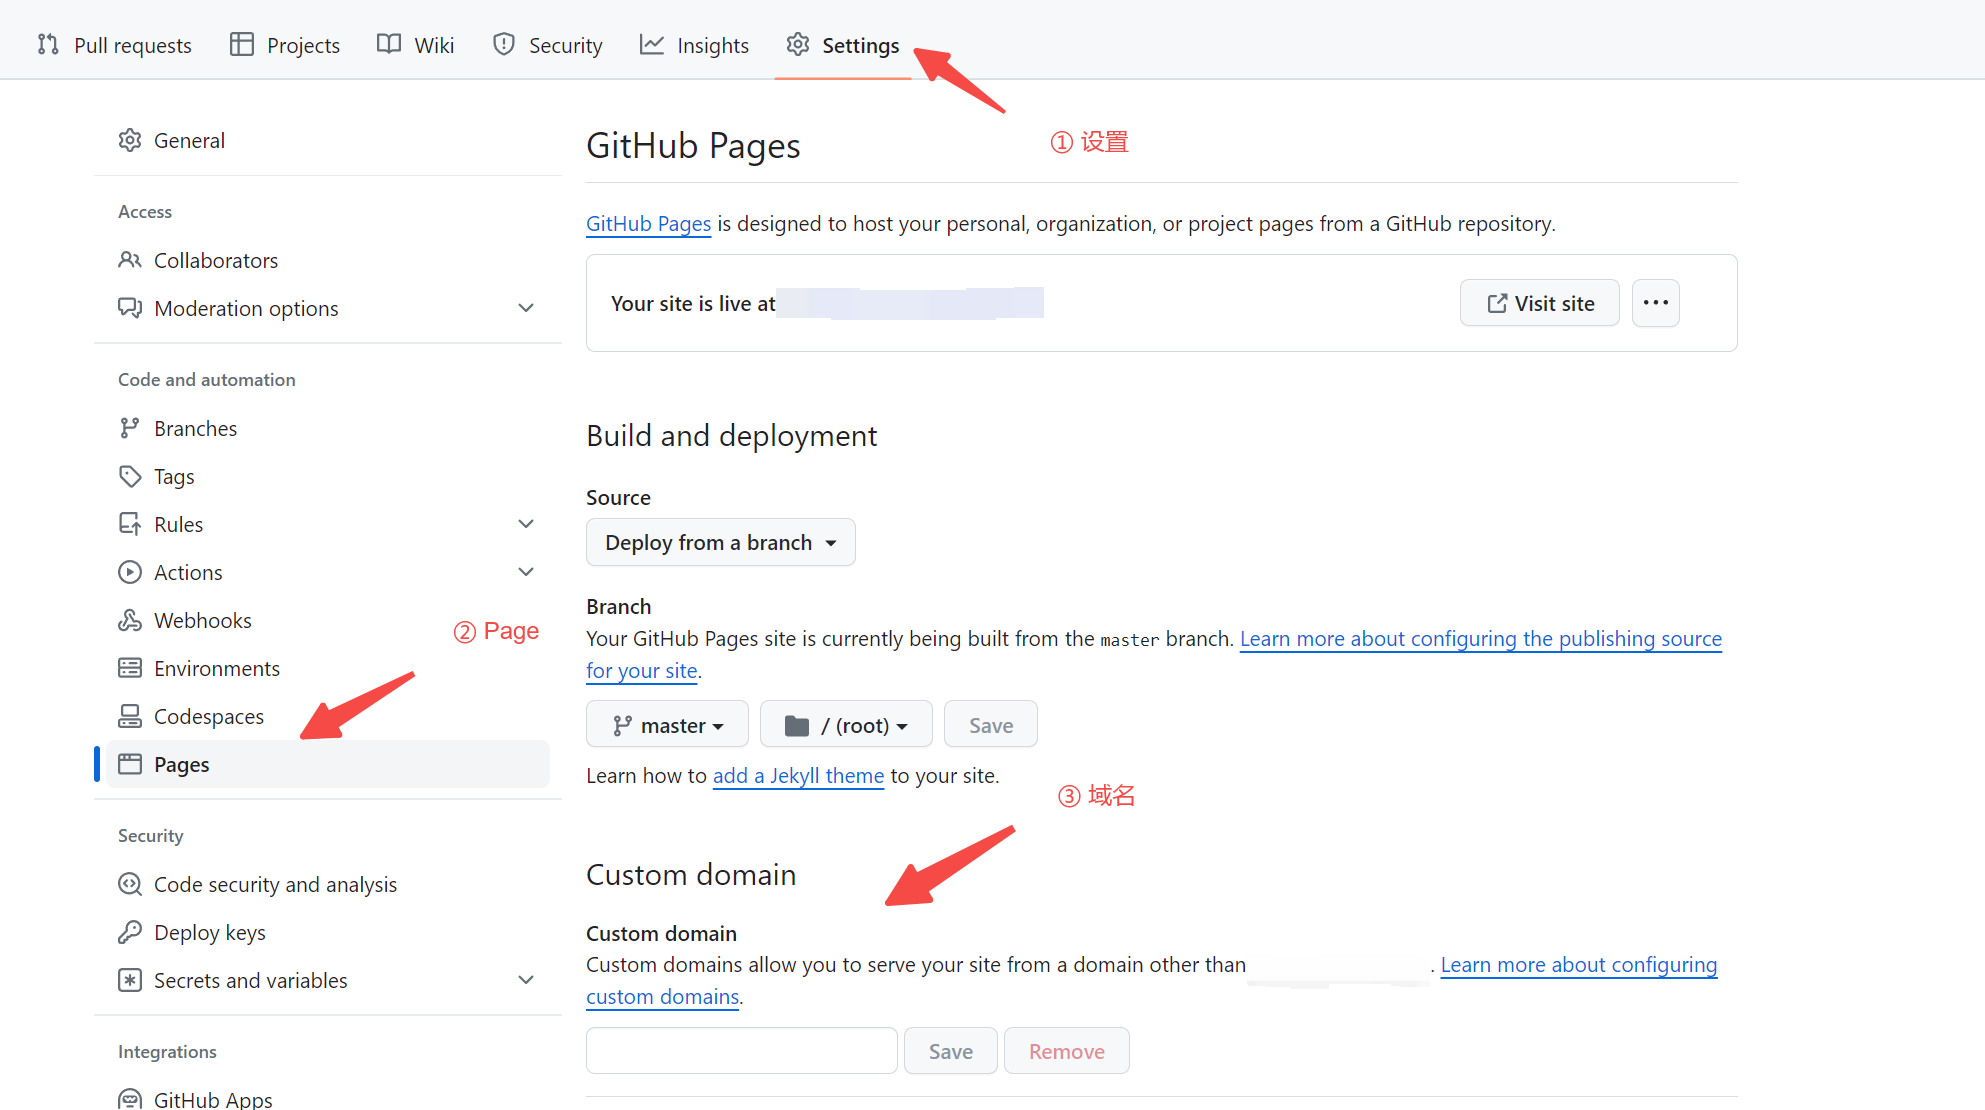Image resolution: width=1985 pixels, height=1110 pixels.
Task: Switch to the Projects tab
Action: (x=285, y=45)
